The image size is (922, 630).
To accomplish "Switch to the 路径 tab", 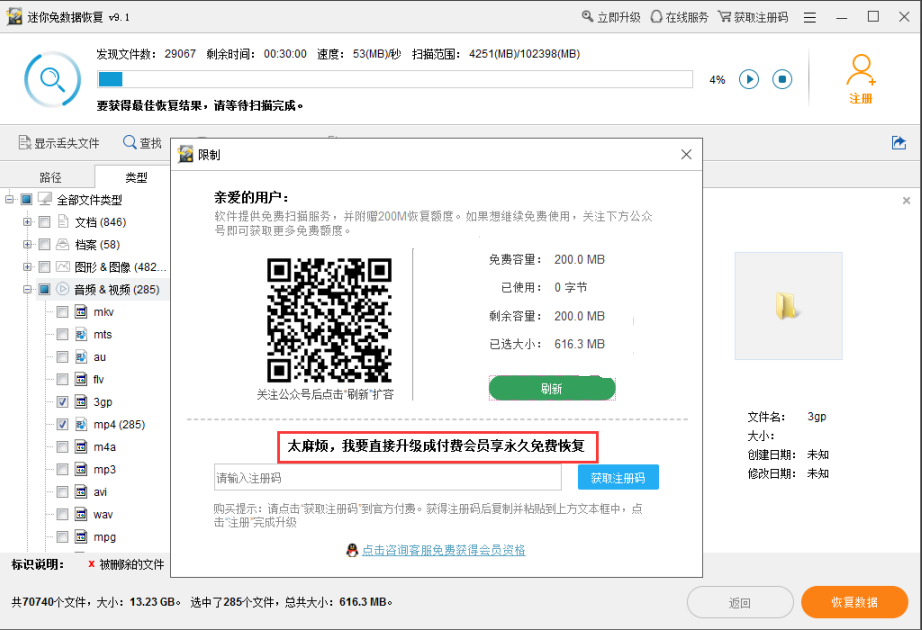I will [x=50, y=177].
